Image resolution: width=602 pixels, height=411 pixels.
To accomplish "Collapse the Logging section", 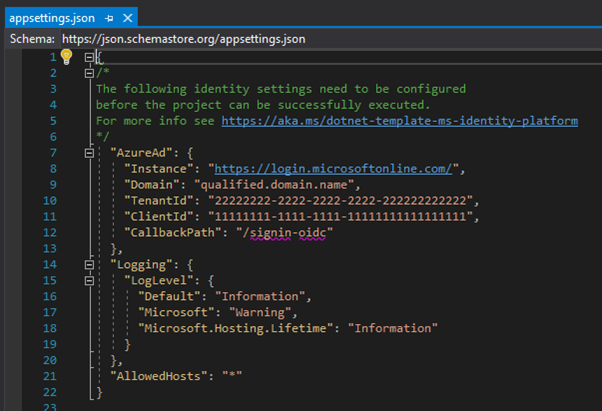I will coord(89,265).
